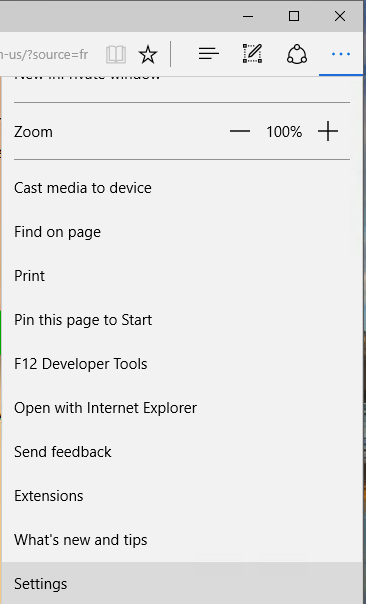Maximize the browser window
This screenshot has height=604, width=366.
[x=294, y=16]
